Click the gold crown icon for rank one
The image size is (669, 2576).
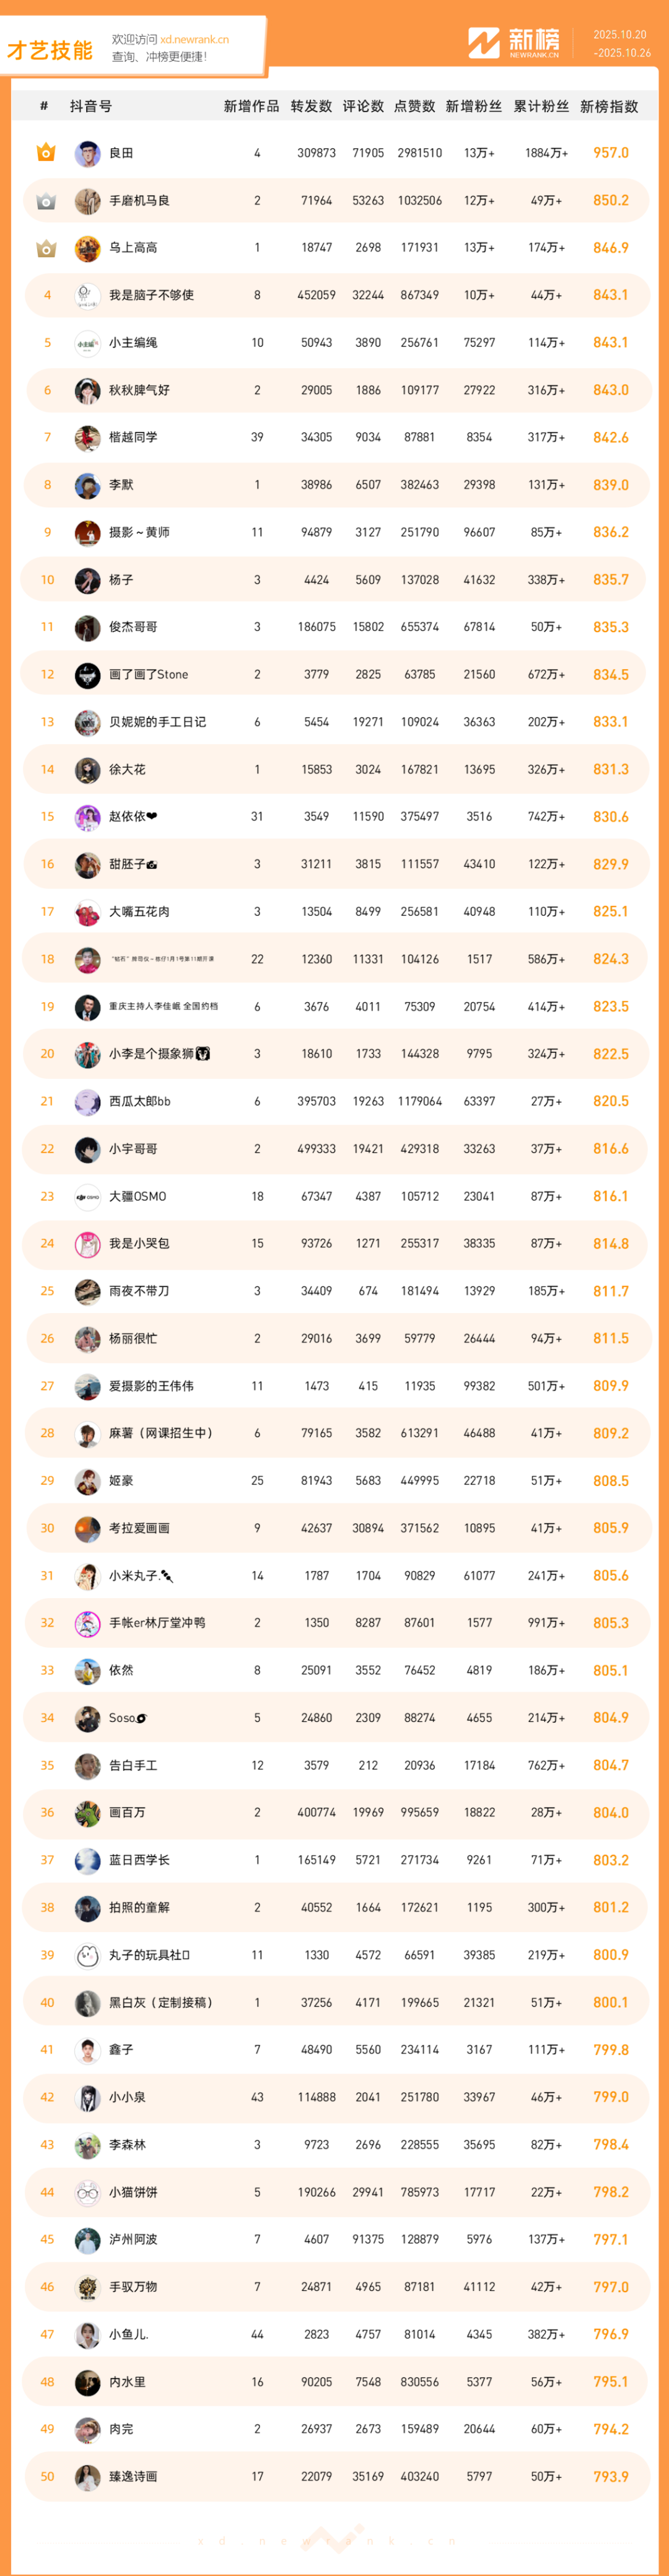click(46, 153)
